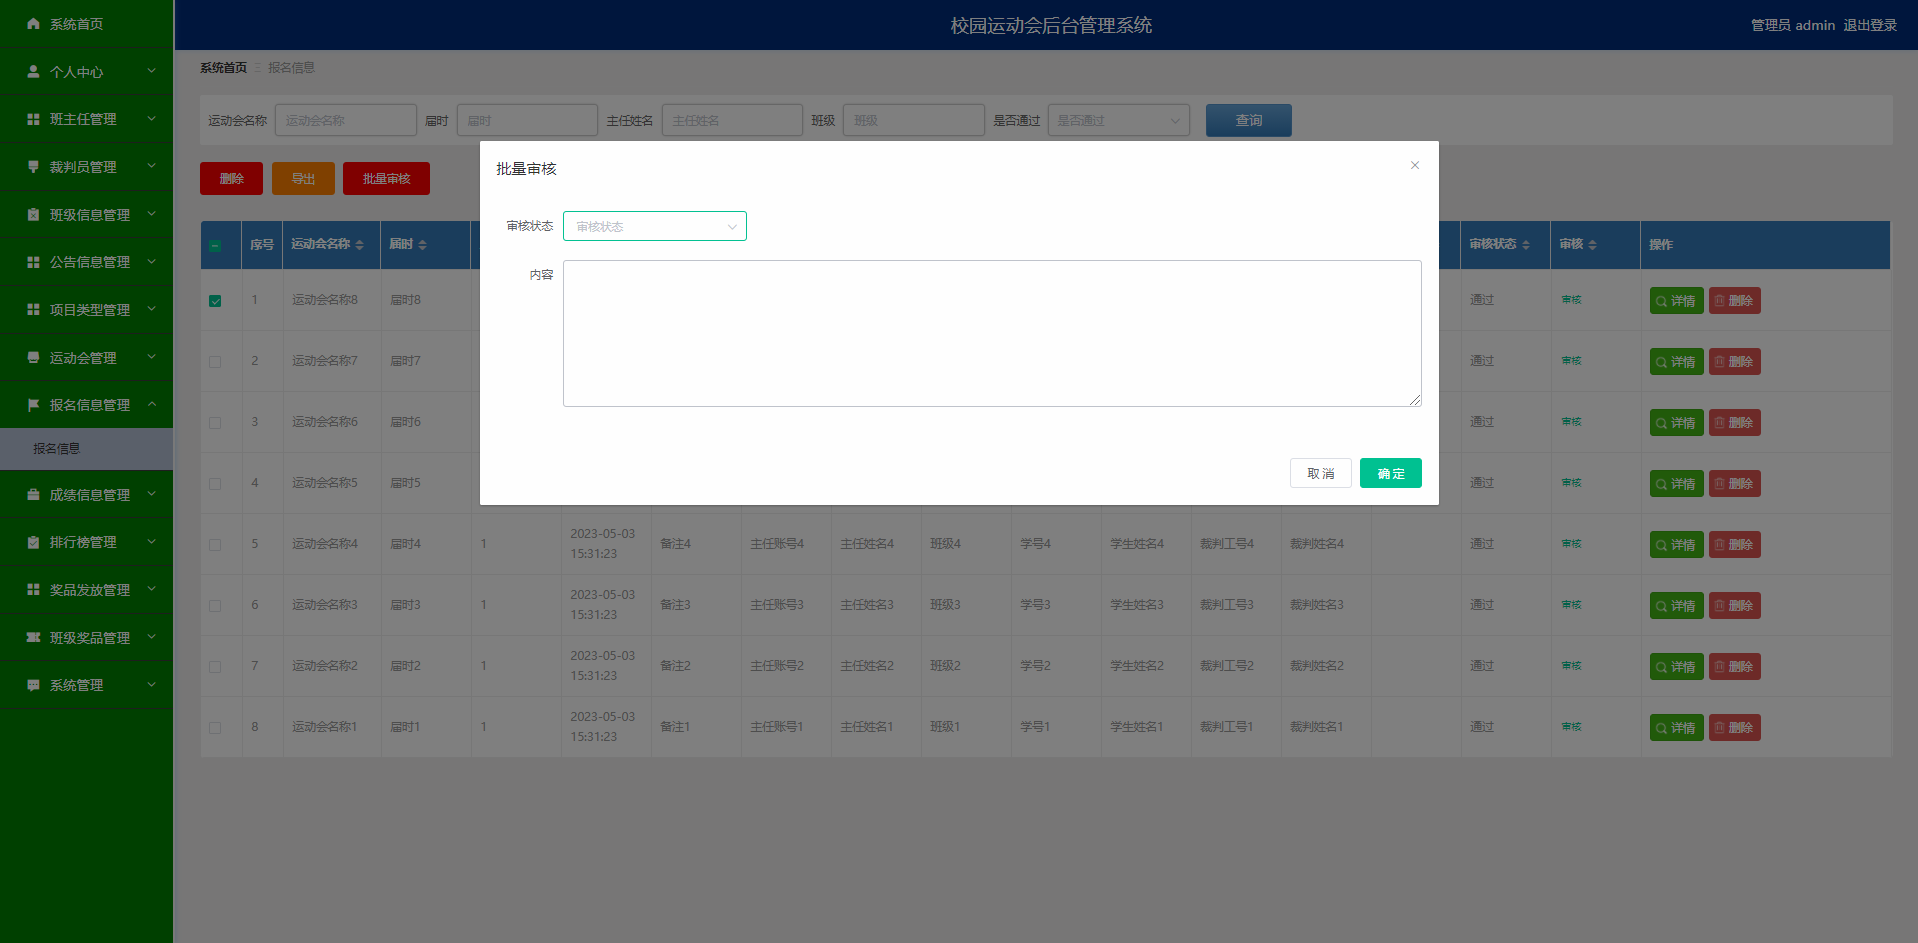Click the briefcase icon for 成绩信息管理
Viewport: 1918px width, 943px height.
click(x=33, y=494)
